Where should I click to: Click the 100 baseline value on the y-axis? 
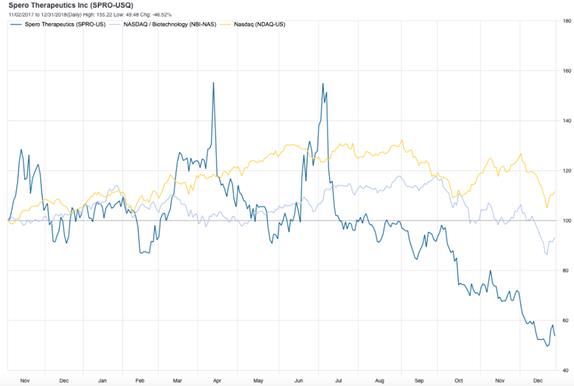[x=566, y=220]
